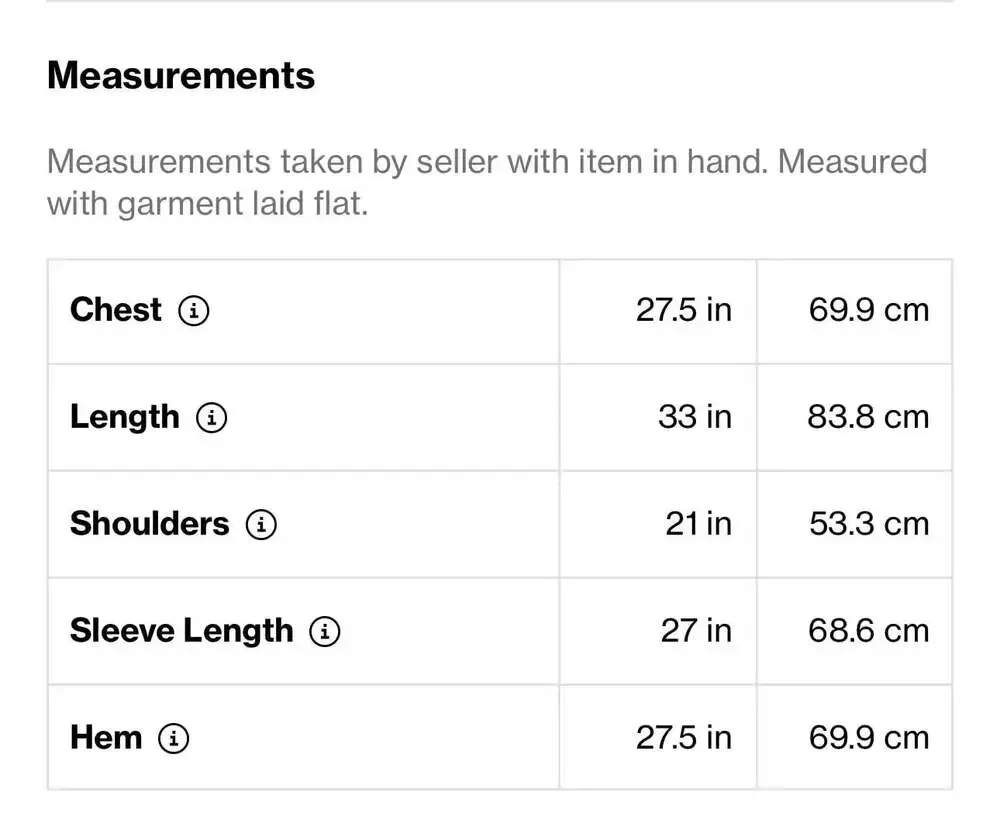The image size is (1000, 823).
Task: Click the Length row label
Action: (125, 418)
